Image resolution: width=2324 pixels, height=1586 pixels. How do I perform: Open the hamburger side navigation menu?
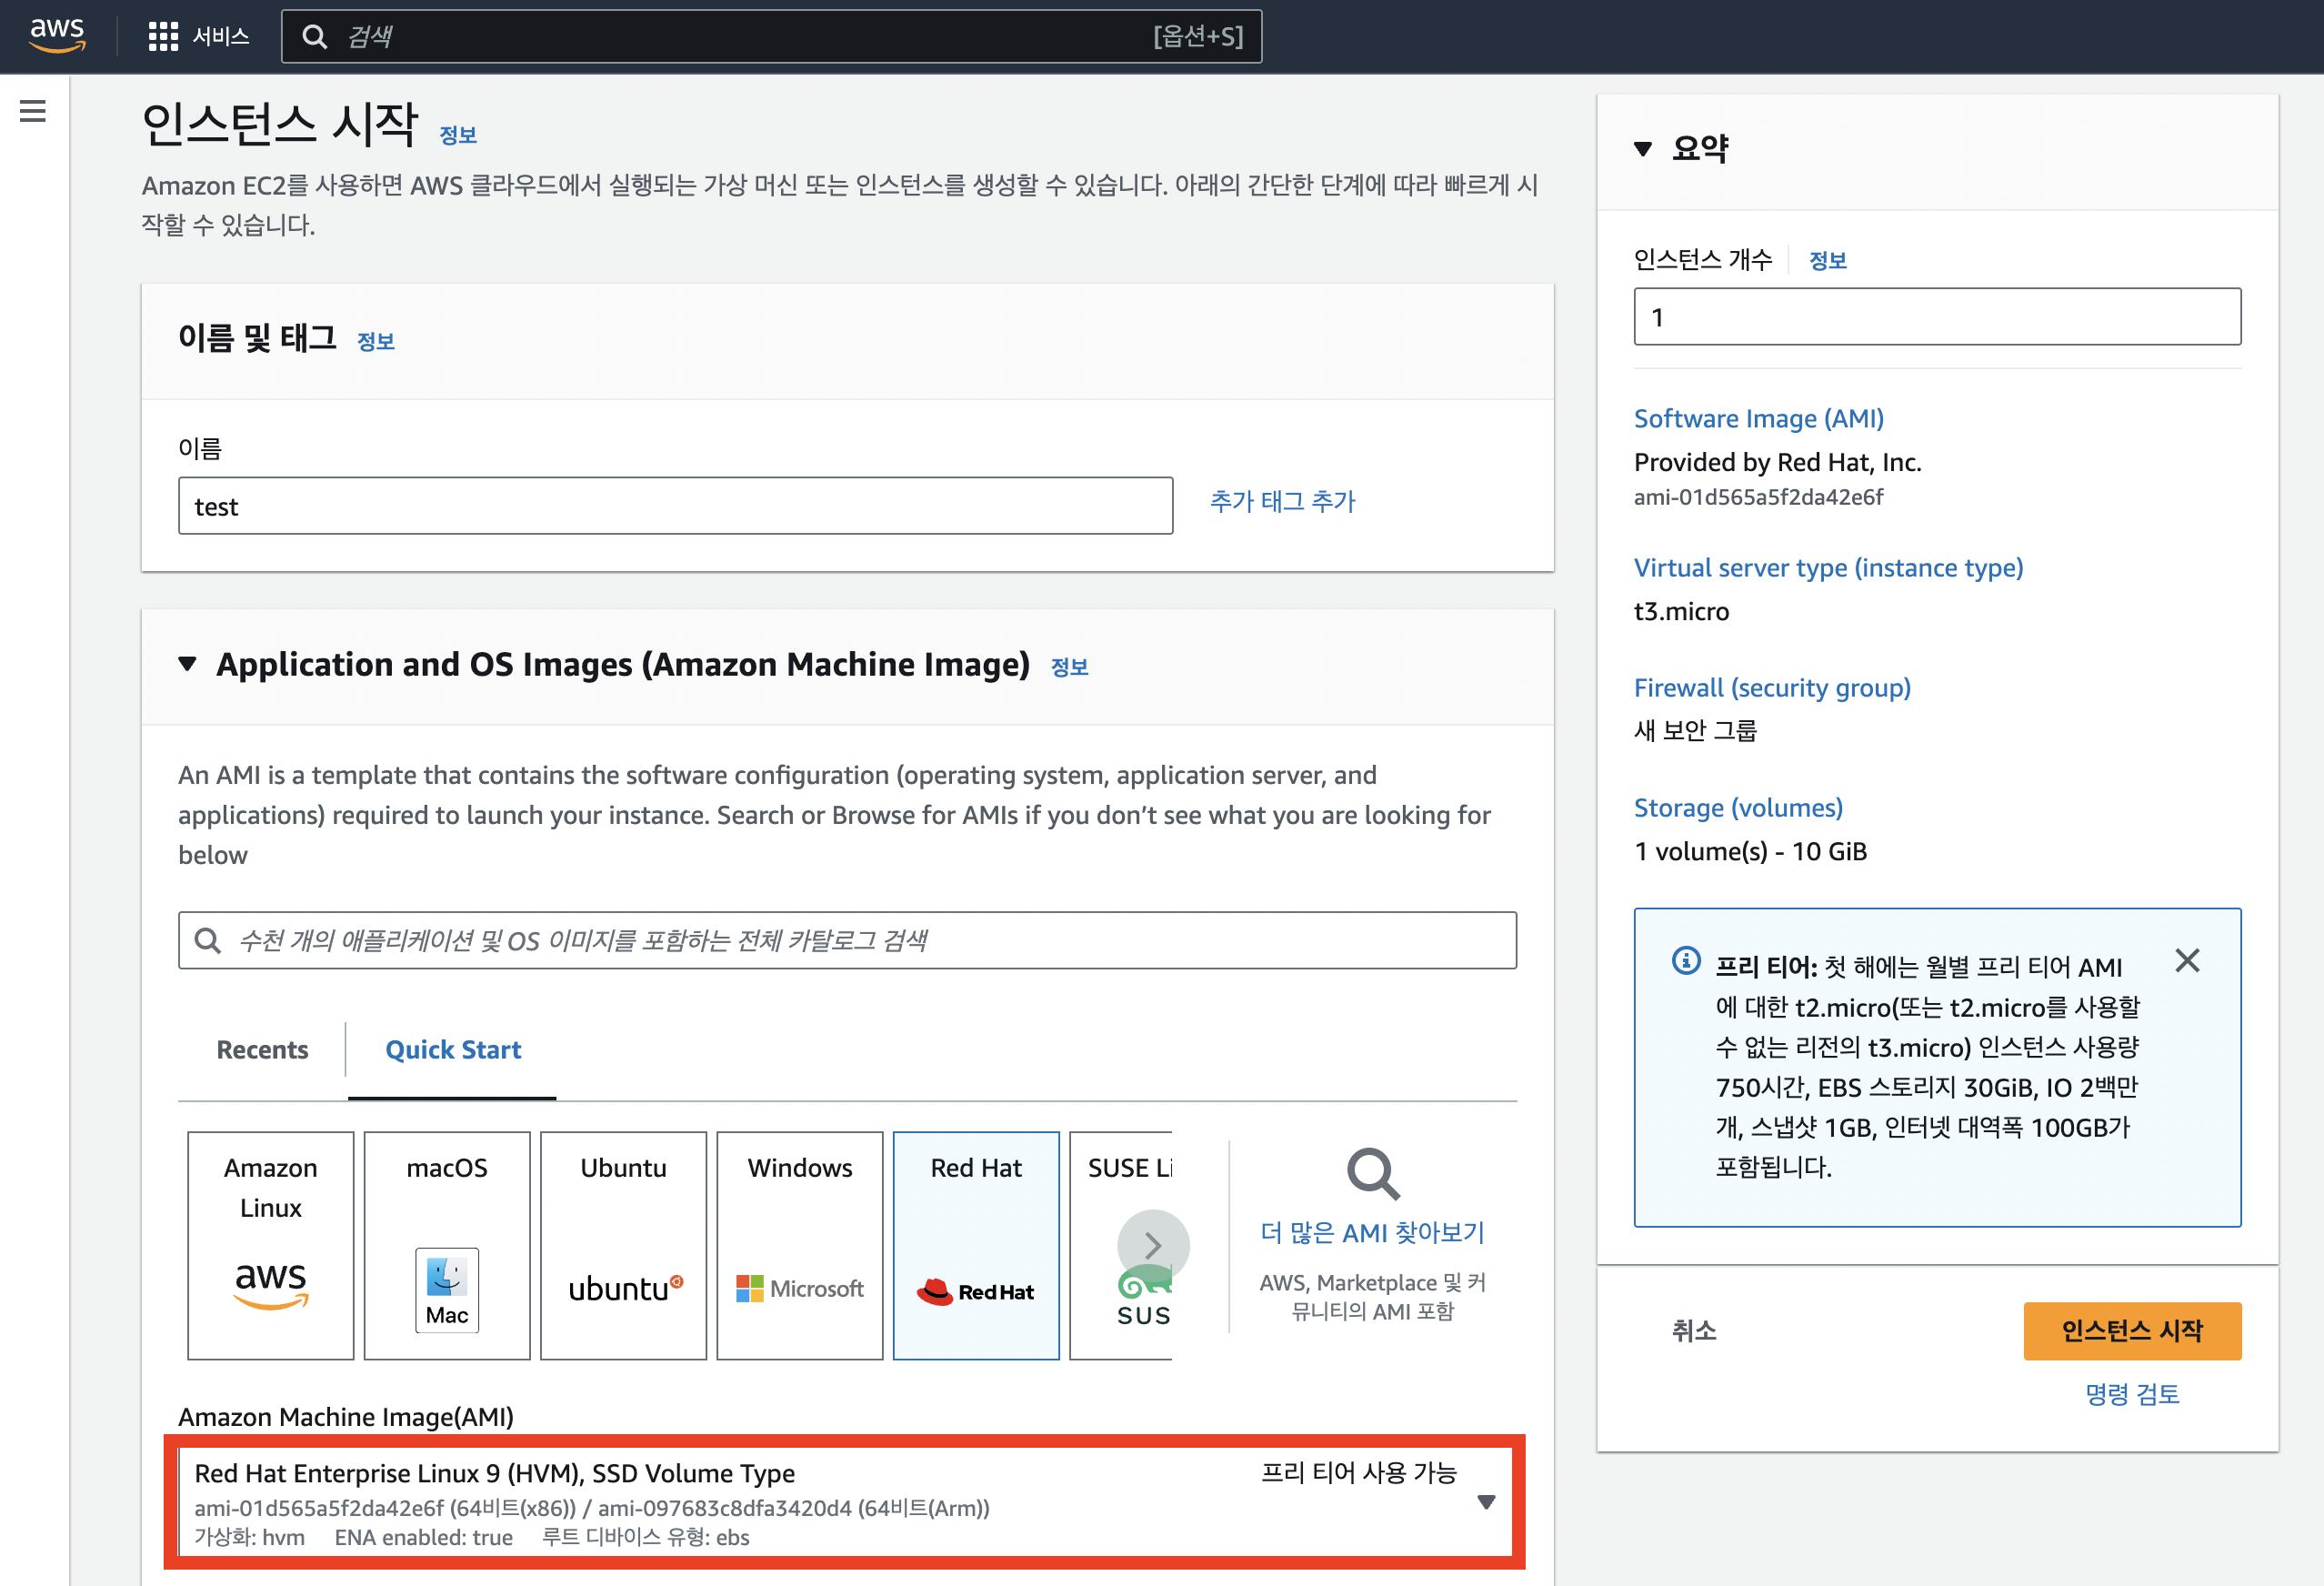tap(33, 111)
